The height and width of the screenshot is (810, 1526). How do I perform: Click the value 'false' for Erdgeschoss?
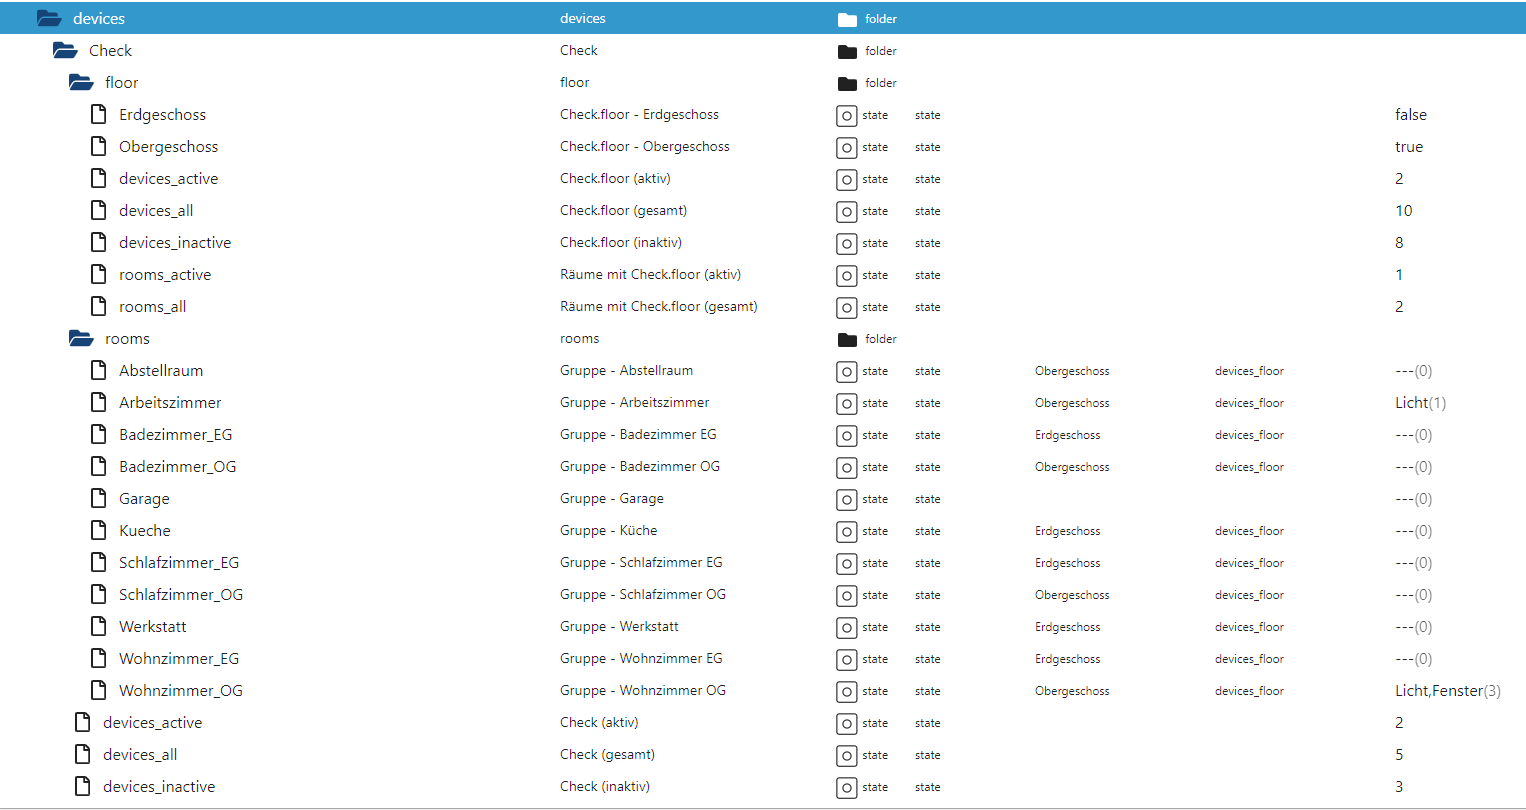click(x=1410, y=114)
